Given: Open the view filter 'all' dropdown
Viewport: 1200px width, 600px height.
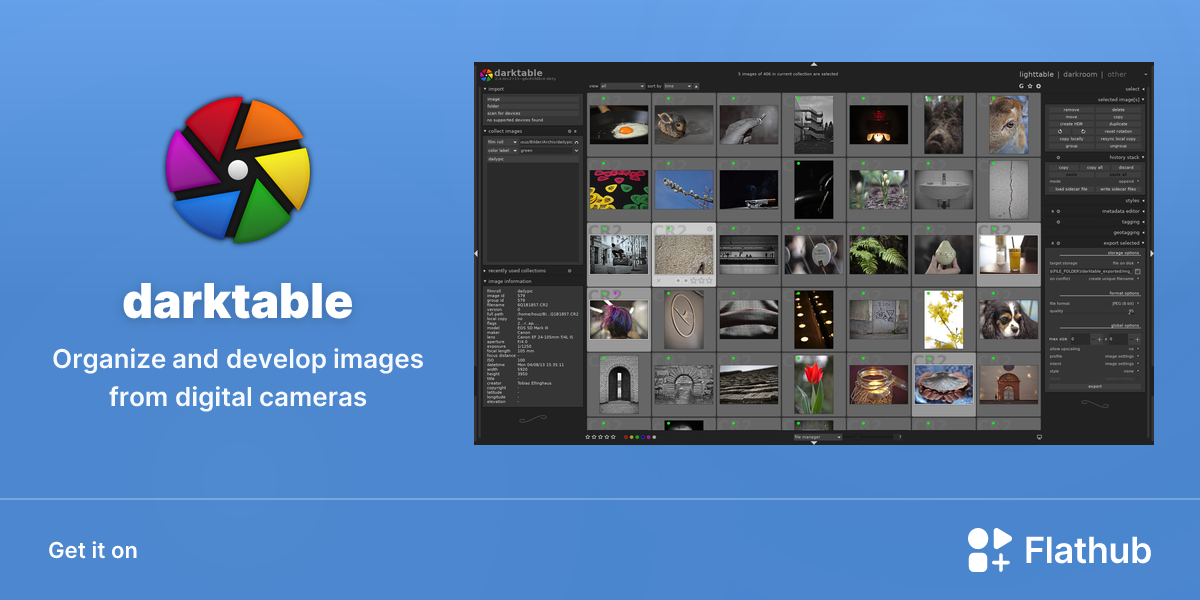Looking at the screenshot, I should pos(623,86).
